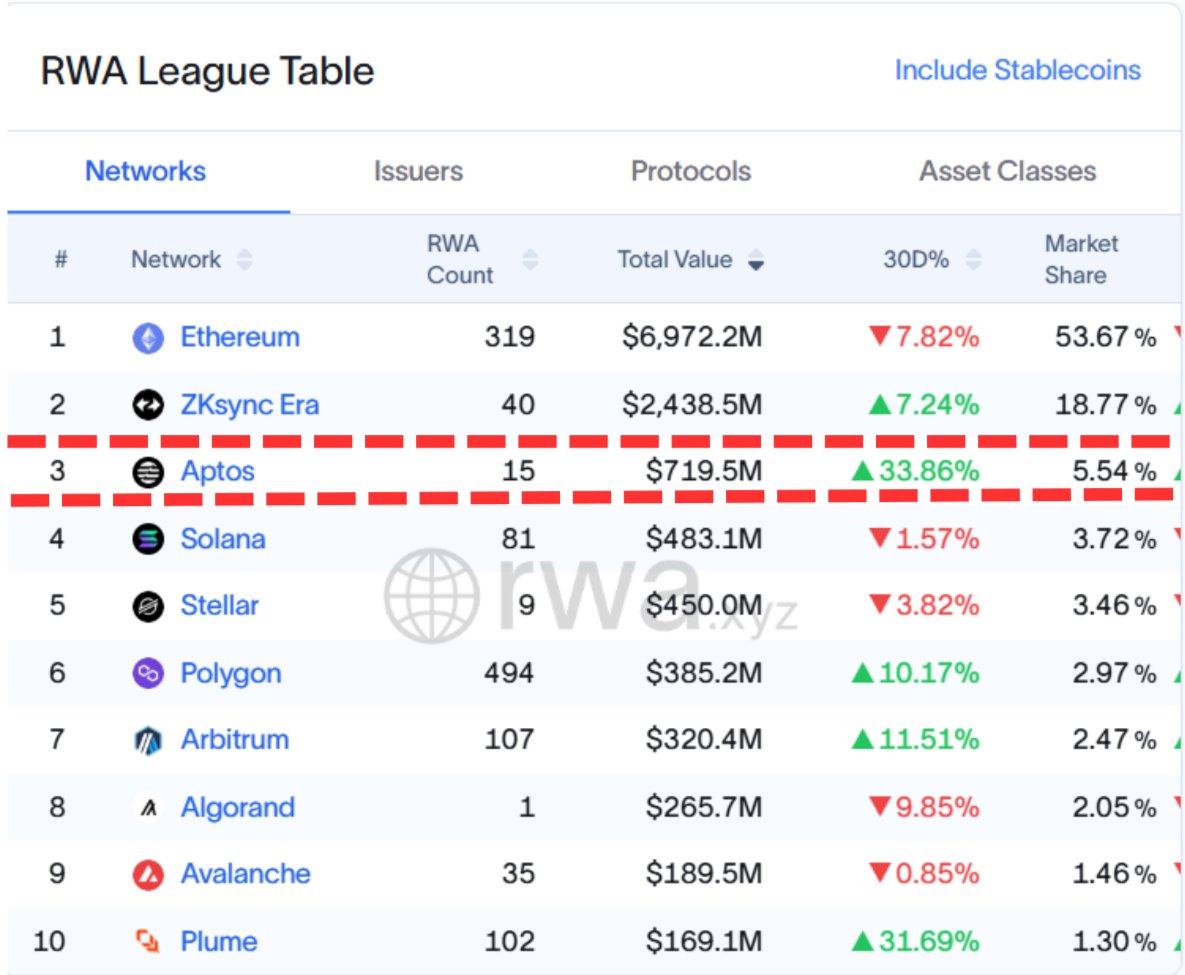Open the Protocols tab
The width and height of the screenshot is (1185, 975).
point(690,171)
